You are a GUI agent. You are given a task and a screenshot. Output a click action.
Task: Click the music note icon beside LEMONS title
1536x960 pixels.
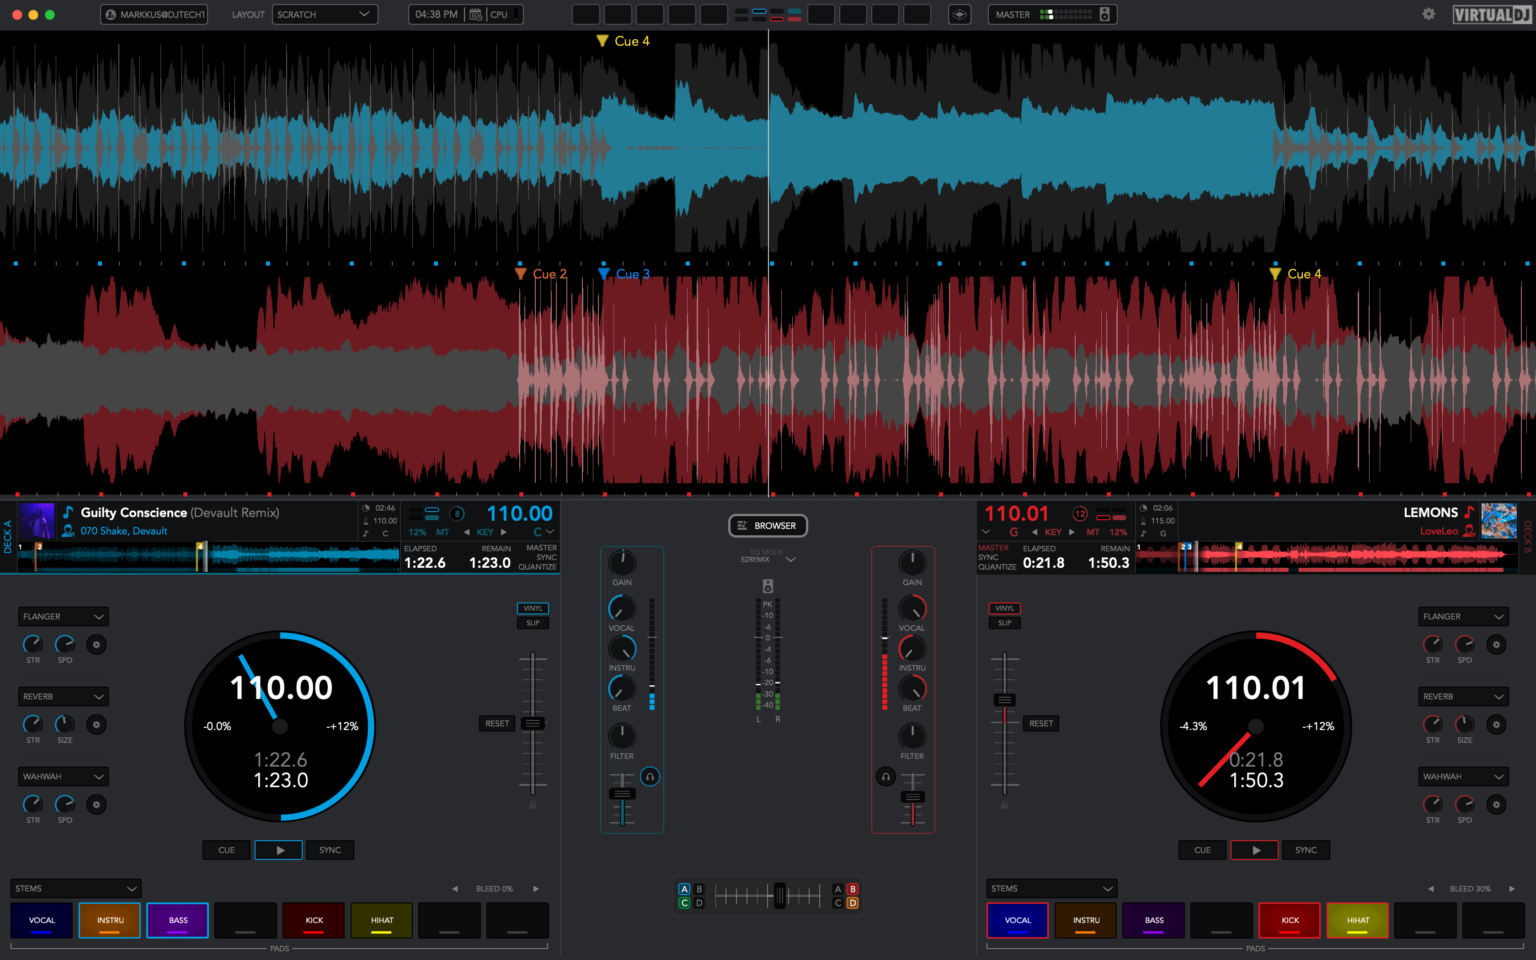click(1470, 512)
